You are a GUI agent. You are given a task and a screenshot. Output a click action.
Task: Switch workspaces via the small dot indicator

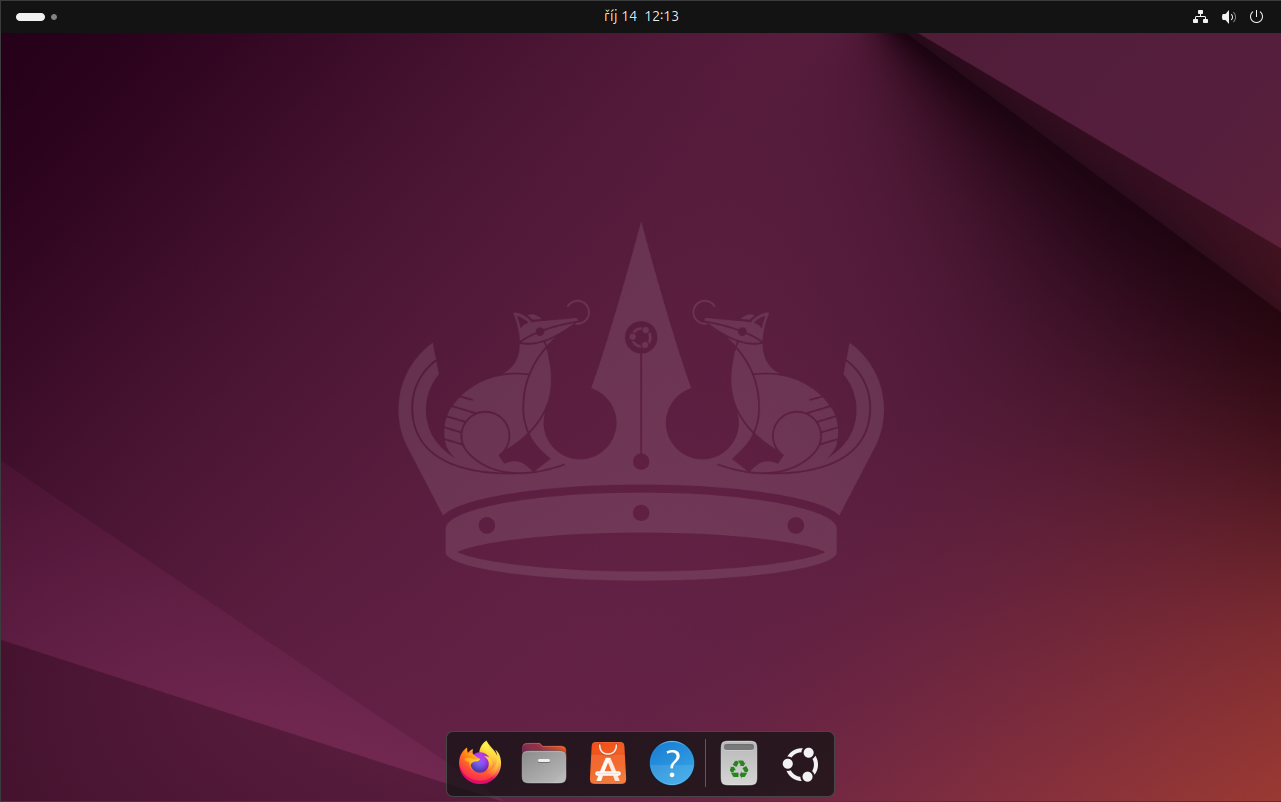[54, 17]
